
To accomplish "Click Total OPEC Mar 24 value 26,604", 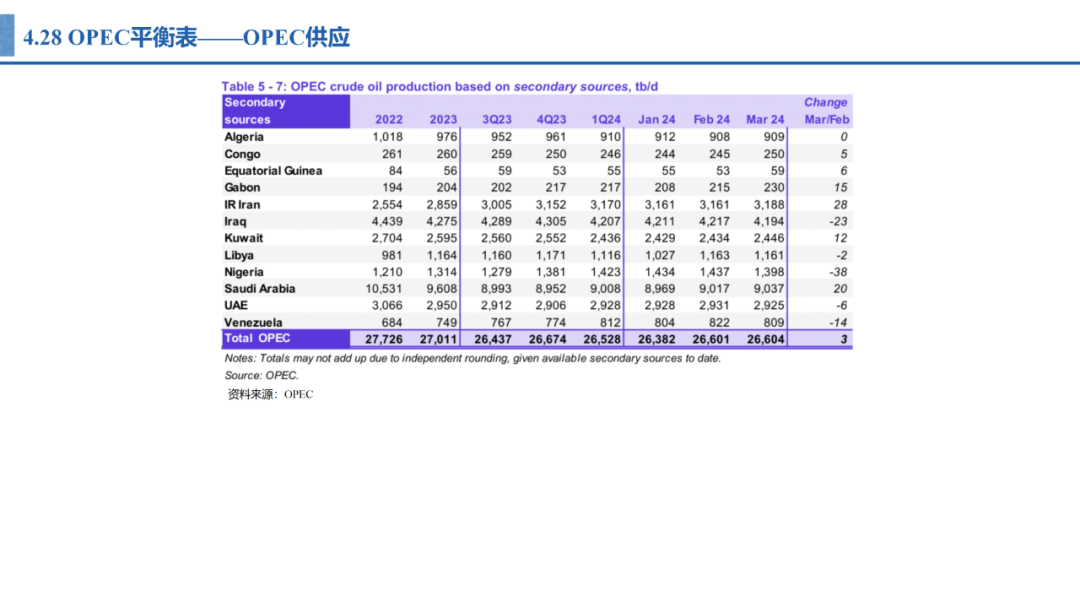I will [765, 339].
